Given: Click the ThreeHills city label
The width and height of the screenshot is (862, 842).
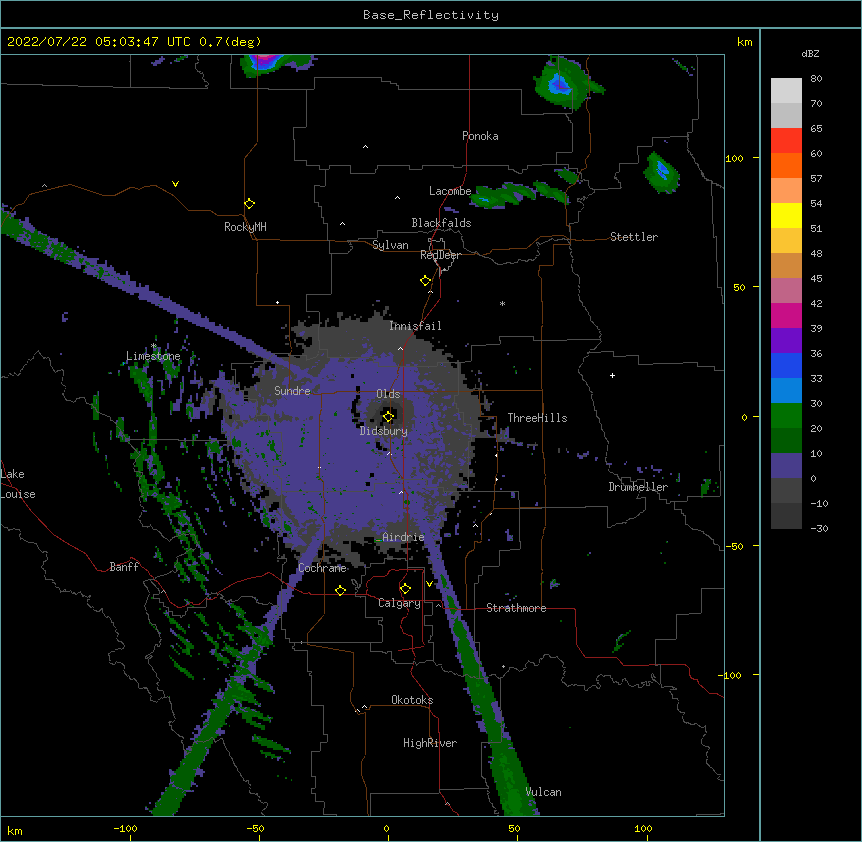Looking at the screenshot, I should (x=537, y=418).
